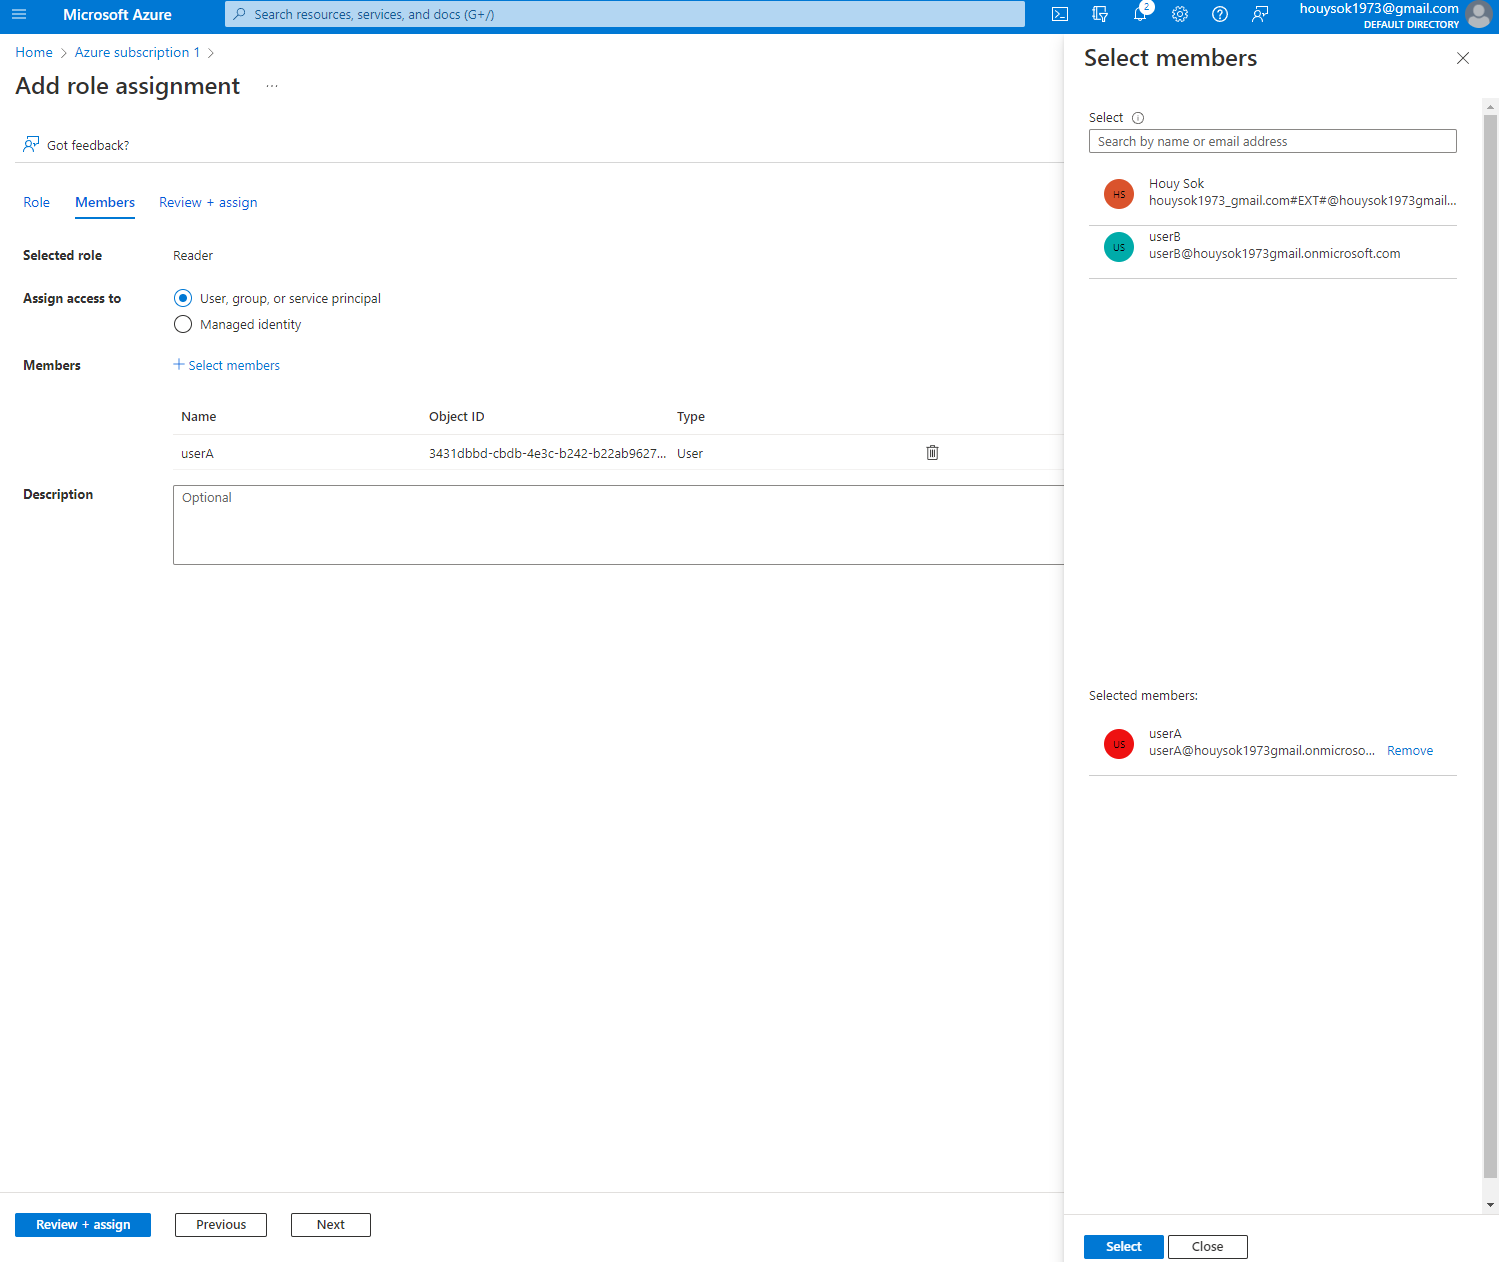Viewport: 1499px width, 1262px height.
Task: Click the info icon next to Select
Action: (1138, 117)
